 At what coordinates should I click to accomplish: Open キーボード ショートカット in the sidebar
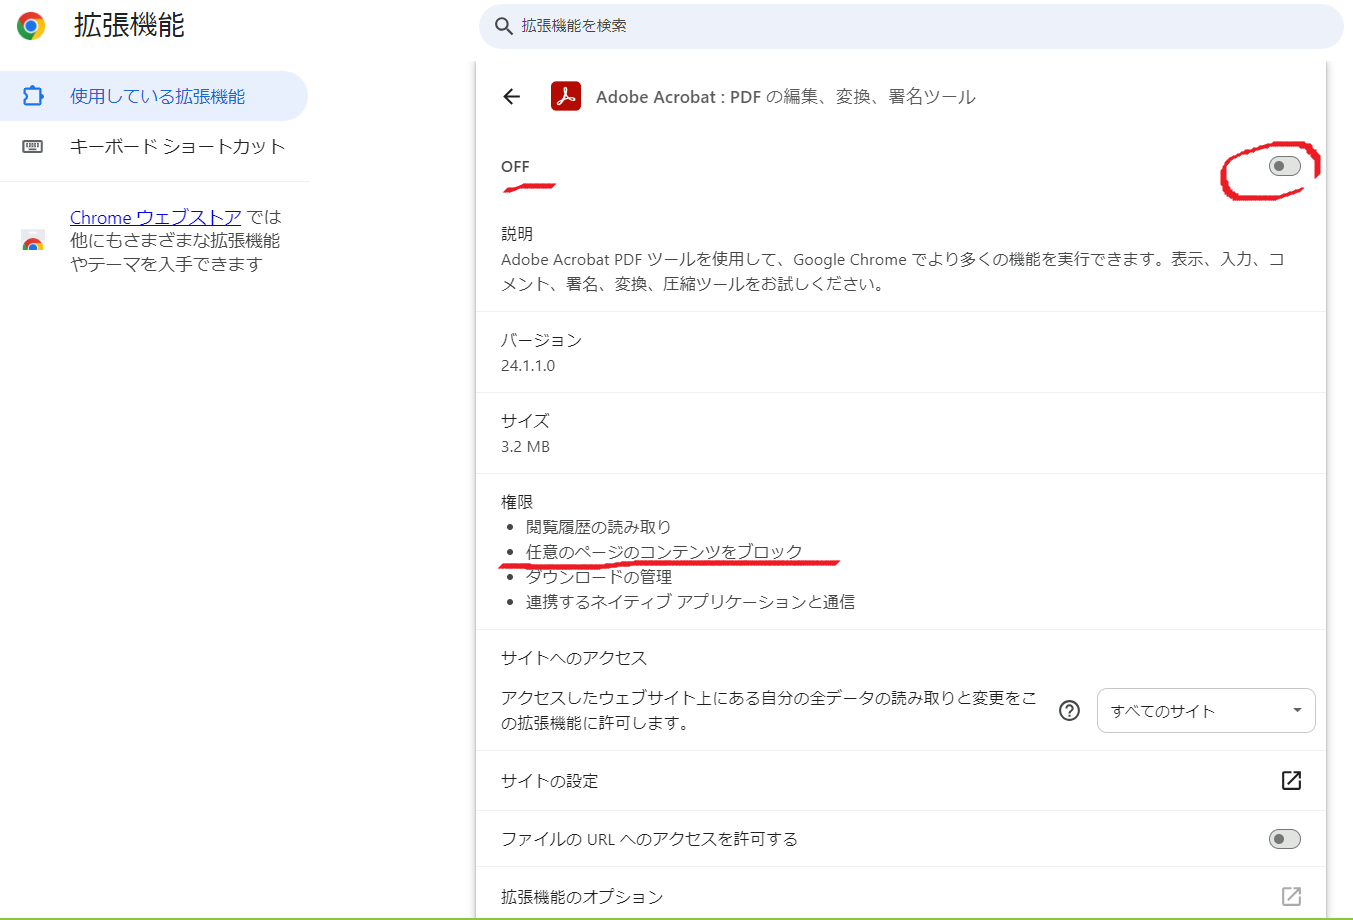click(x=154, y=147)
